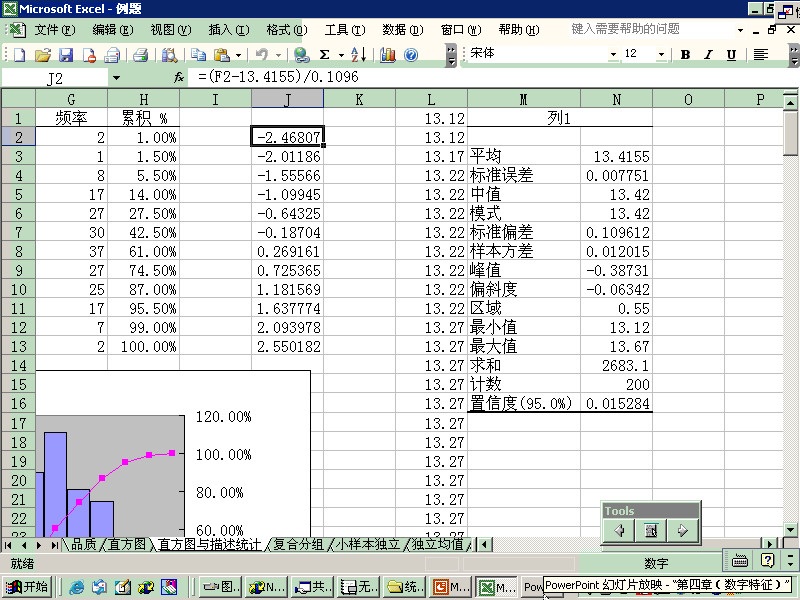Screen dimensions: 800x600
Task: Click the formula bar text field
Action: (492, 77)
